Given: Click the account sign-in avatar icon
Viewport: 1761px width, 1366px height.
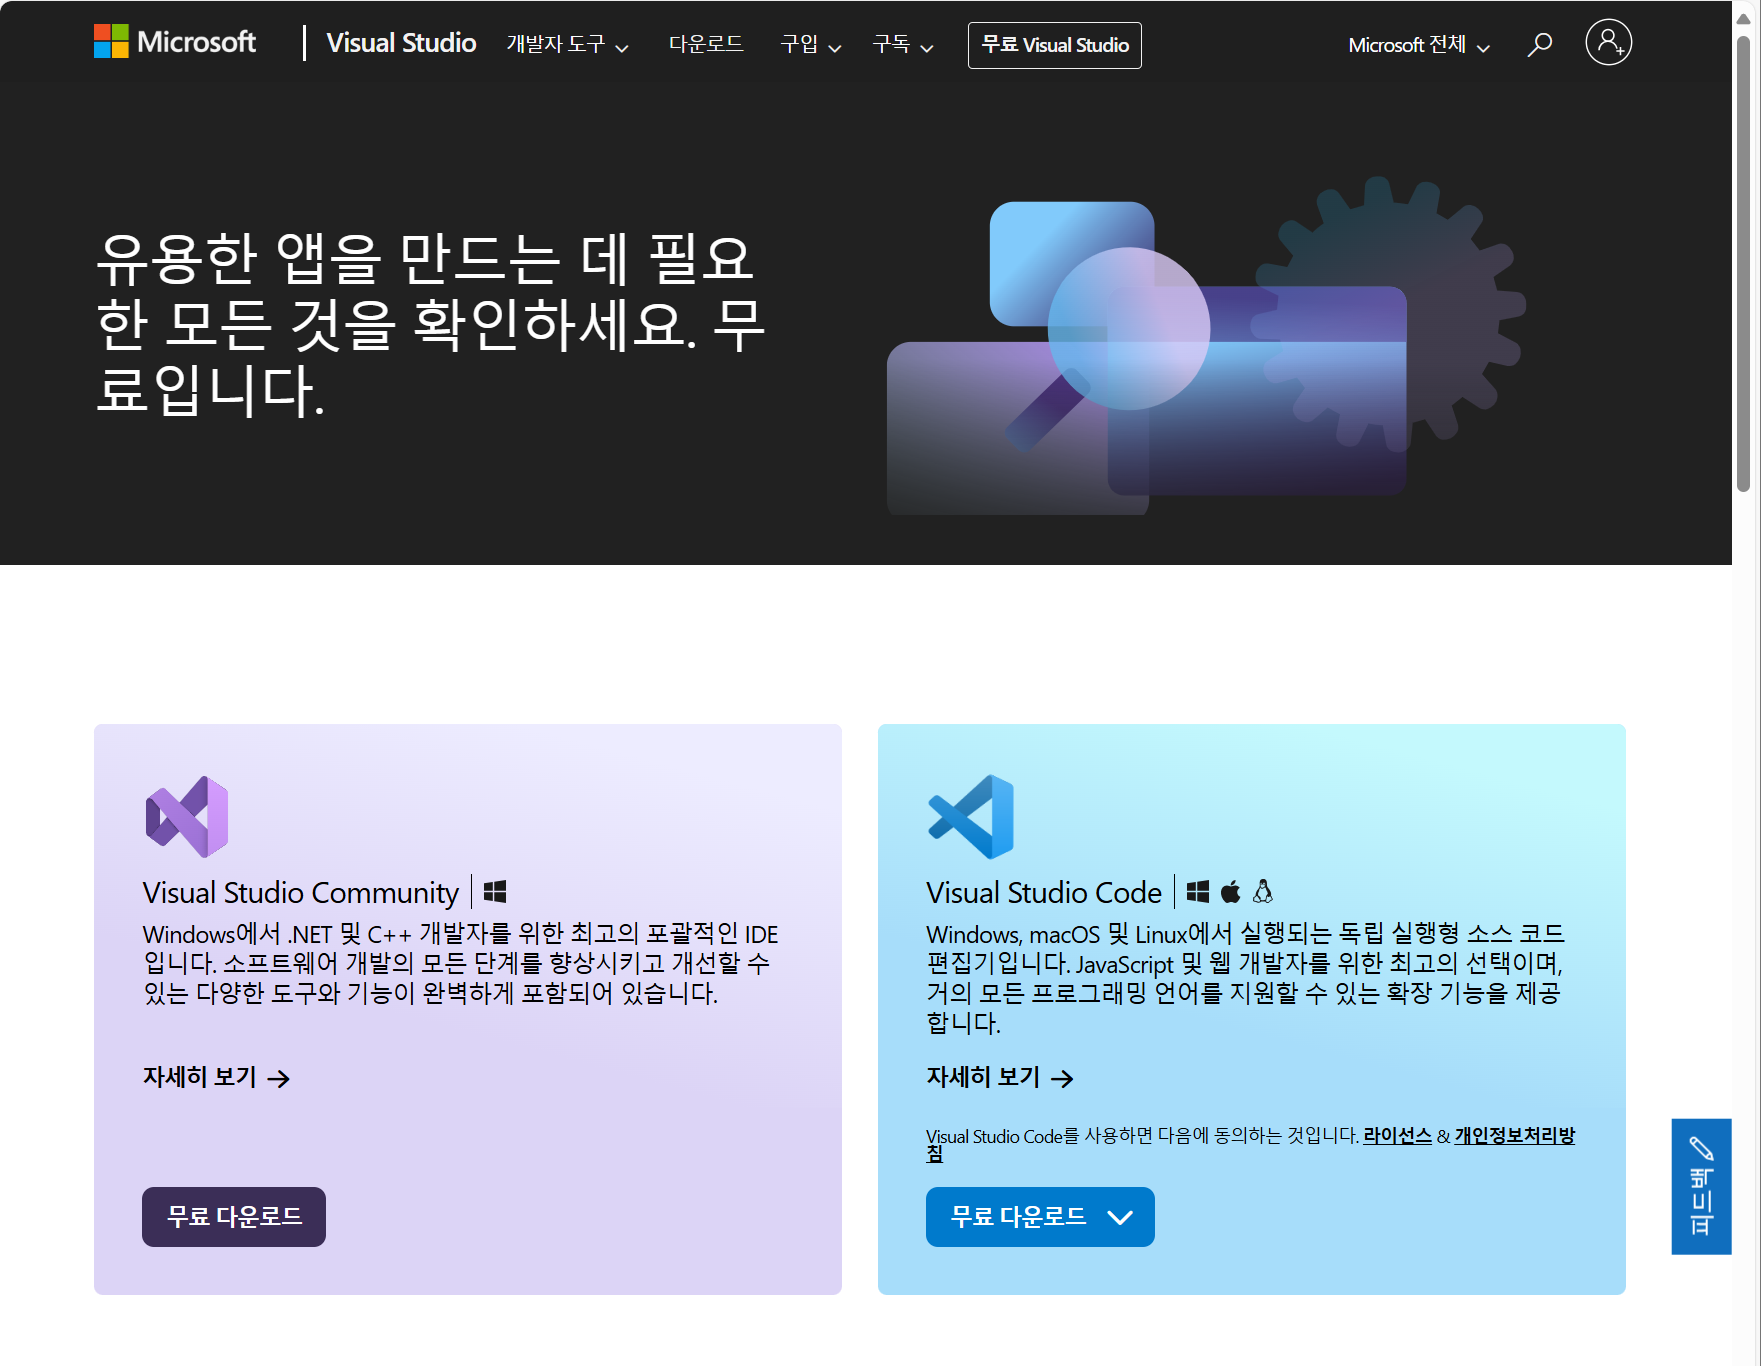Looking at the screenshot, I should pos(1608,42).
